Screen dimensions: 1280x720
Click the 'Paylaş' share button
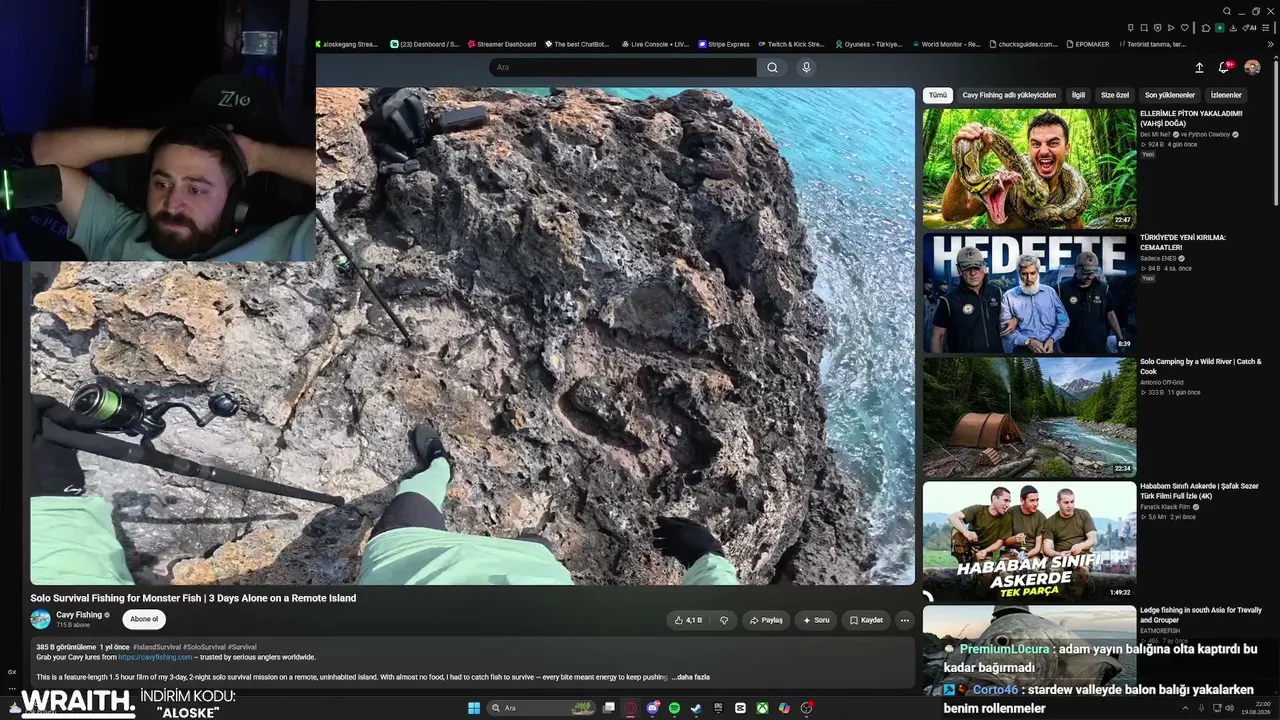click(x=766, y=620)
